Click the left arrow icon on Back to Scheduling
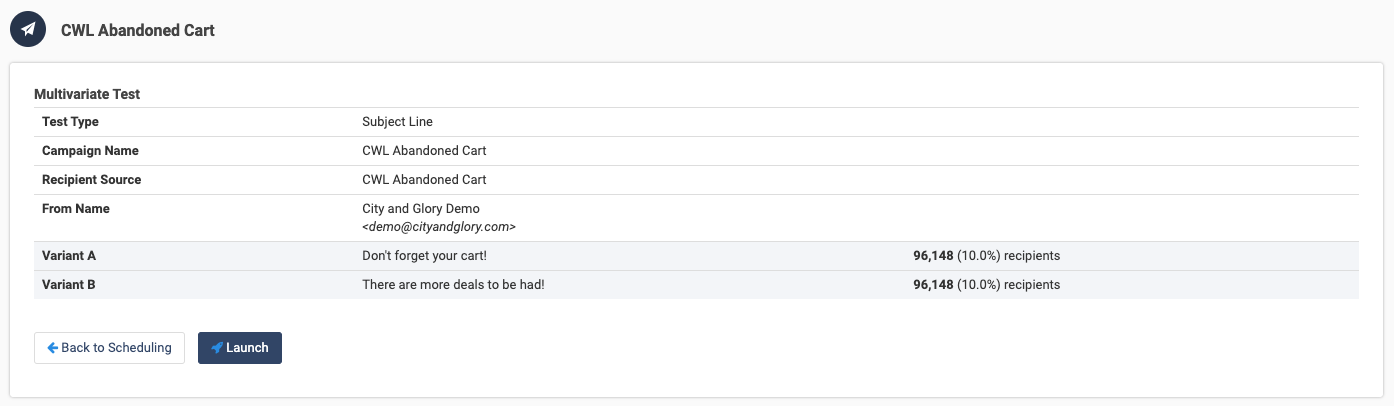The image size is (1394, 406). click(53, 348)
